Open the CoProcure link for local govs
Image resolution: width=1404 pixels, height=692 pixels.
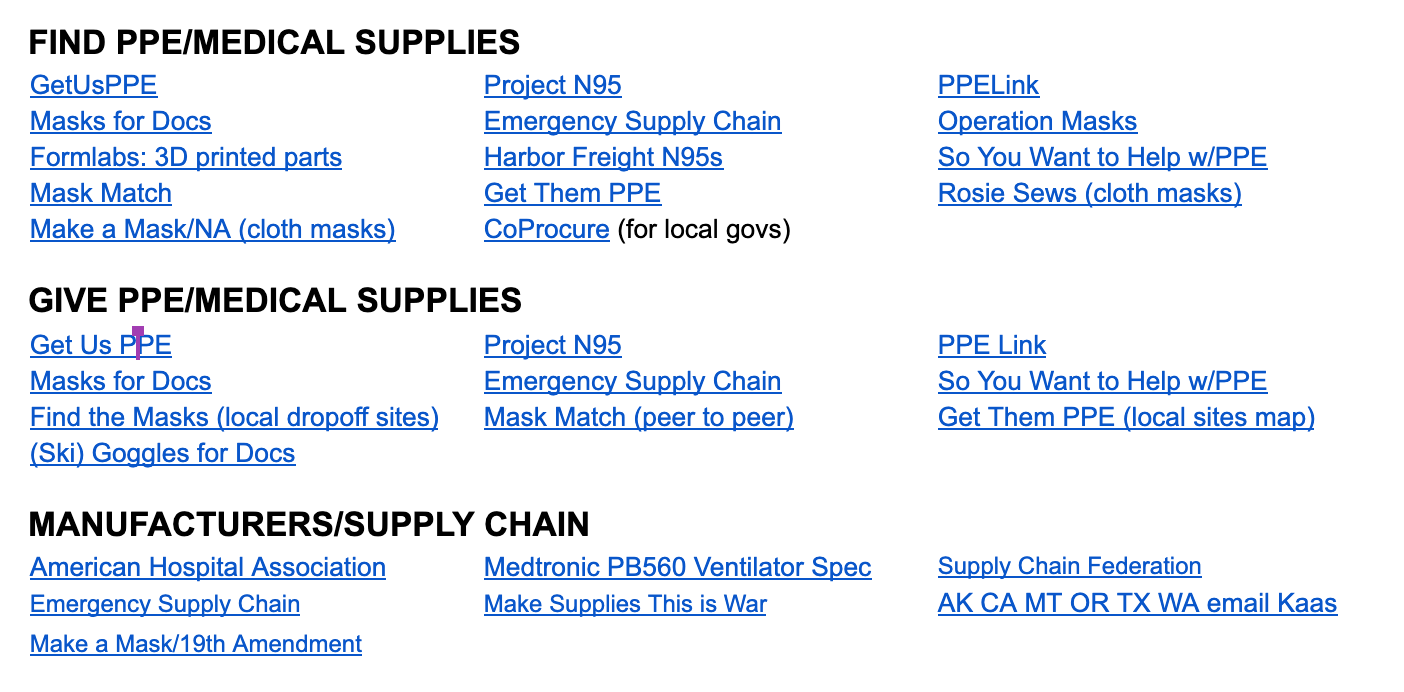pos(546,229)
